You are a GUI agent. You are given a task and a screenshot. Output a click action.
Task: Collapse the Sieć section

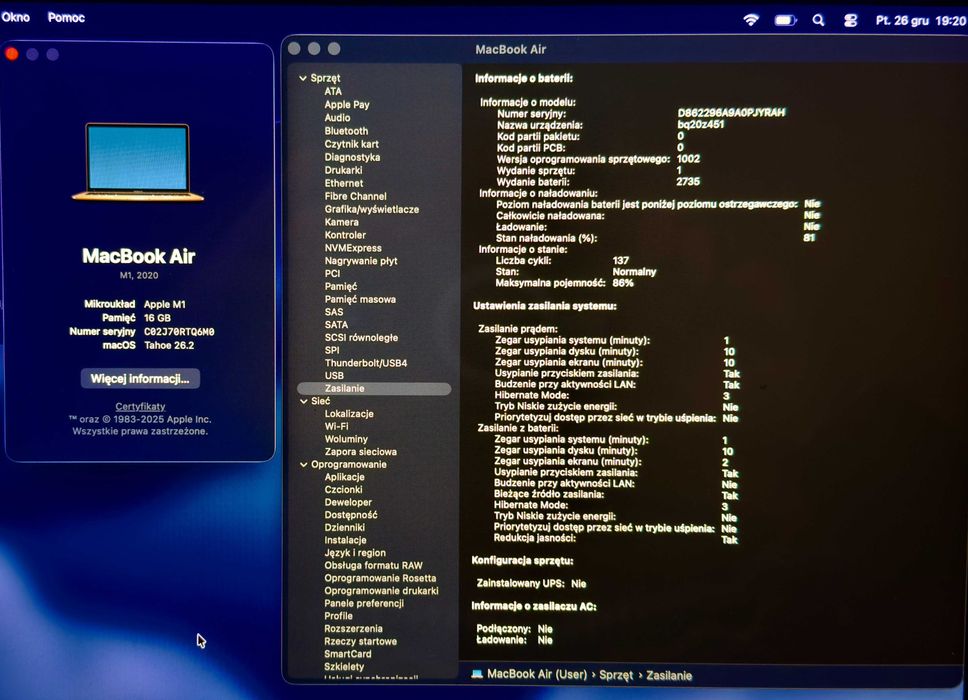coord(303,401)
